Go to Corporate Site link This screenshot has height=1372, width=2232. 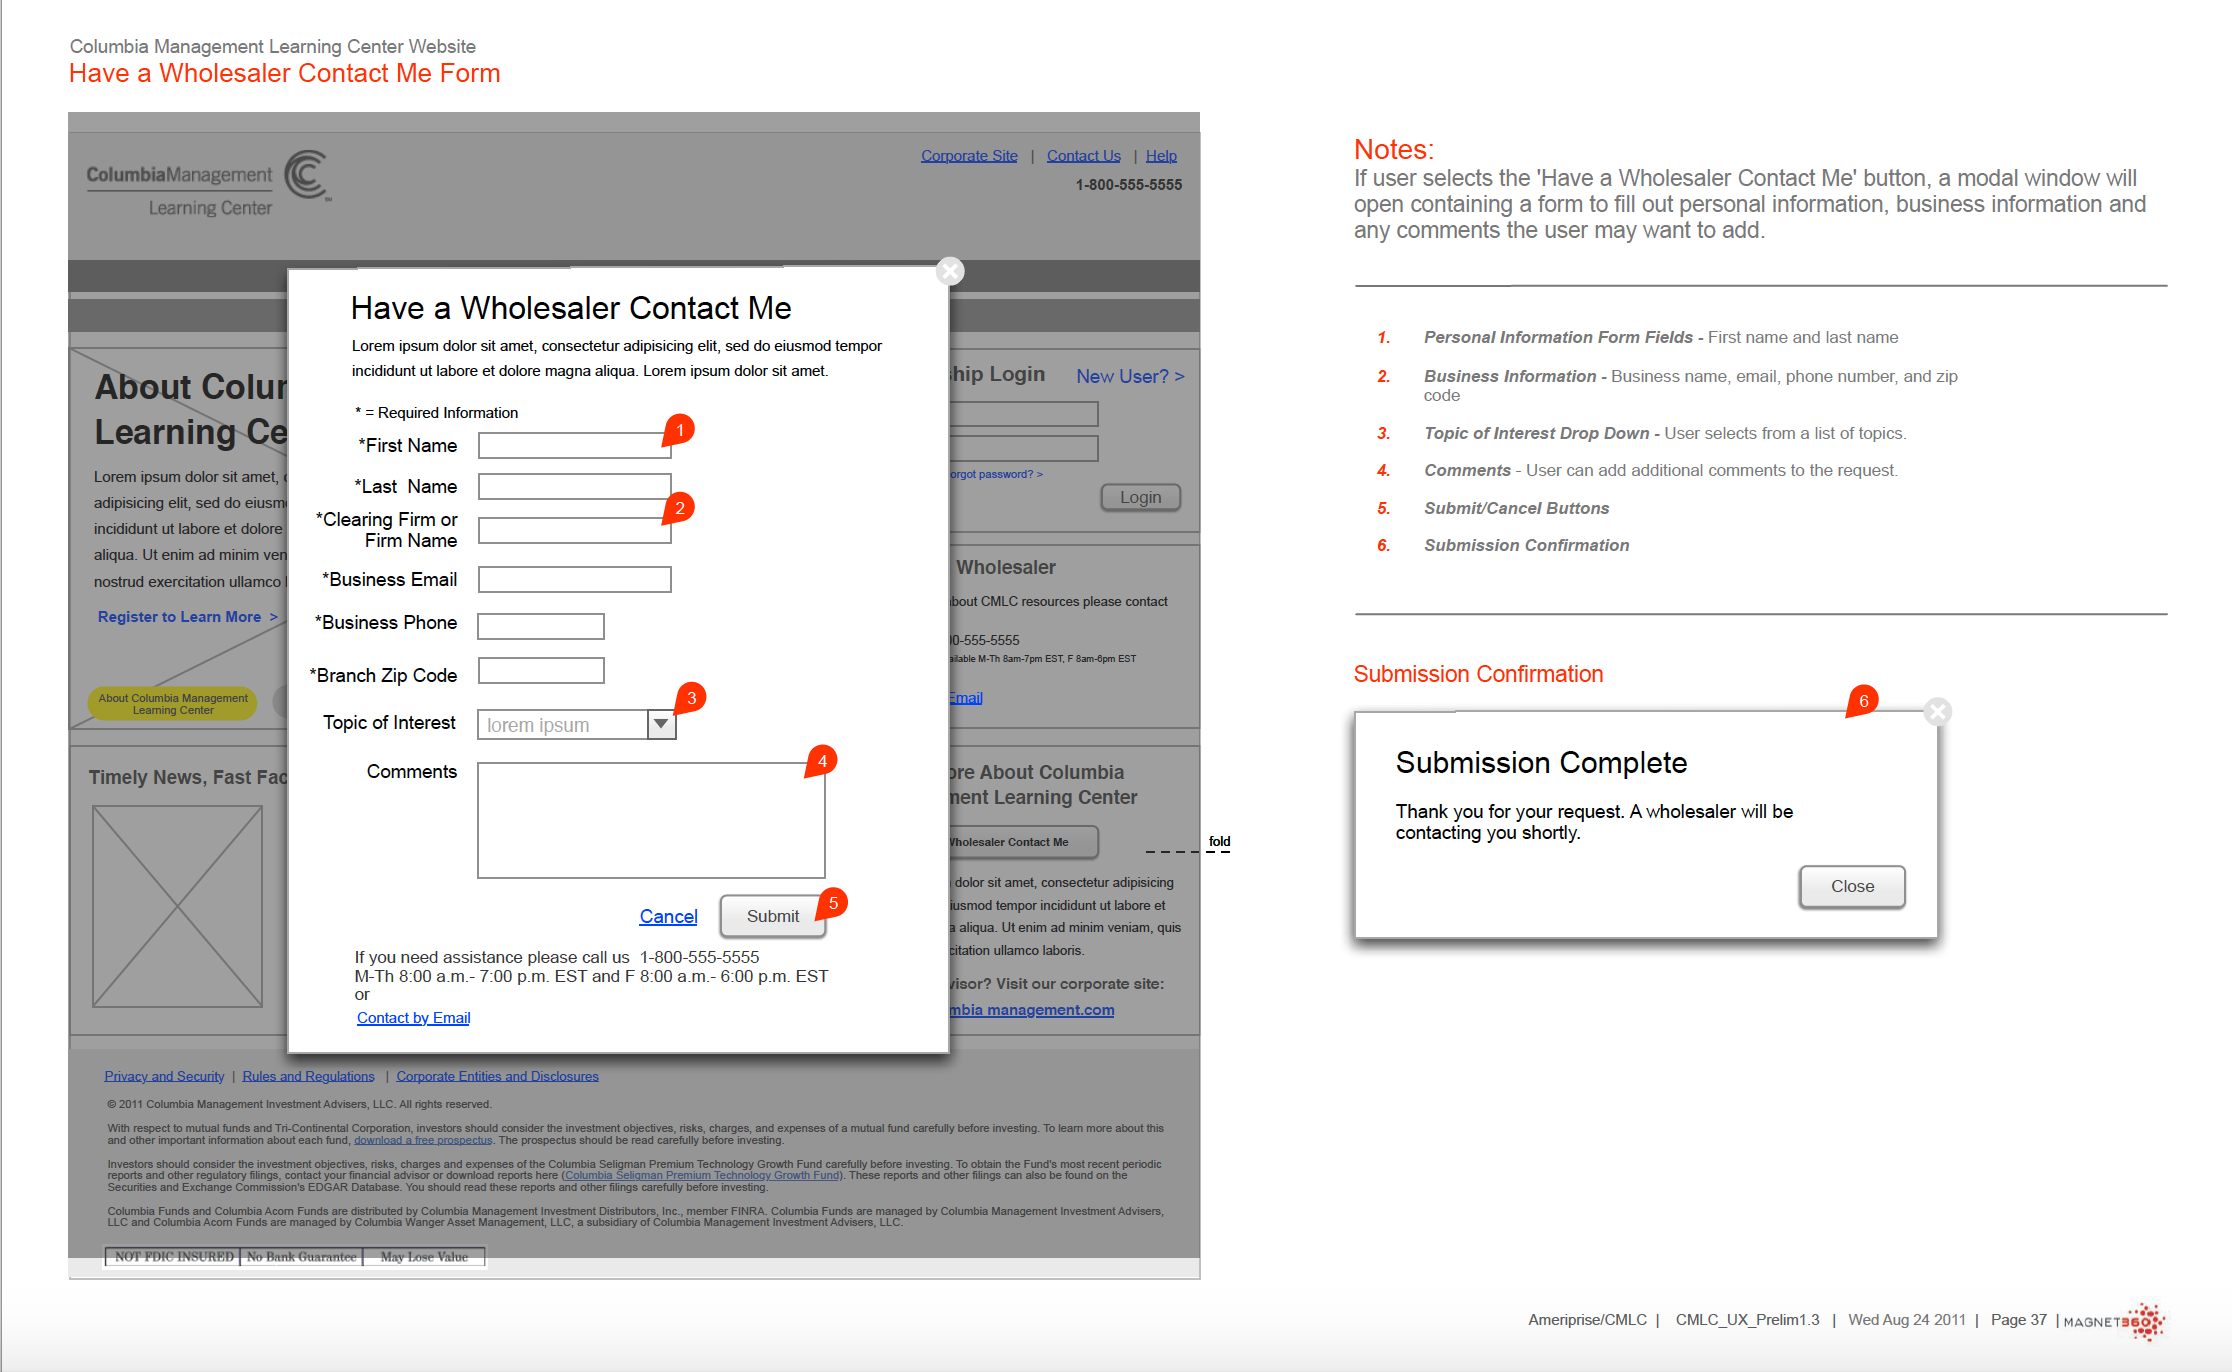(968, 156)
